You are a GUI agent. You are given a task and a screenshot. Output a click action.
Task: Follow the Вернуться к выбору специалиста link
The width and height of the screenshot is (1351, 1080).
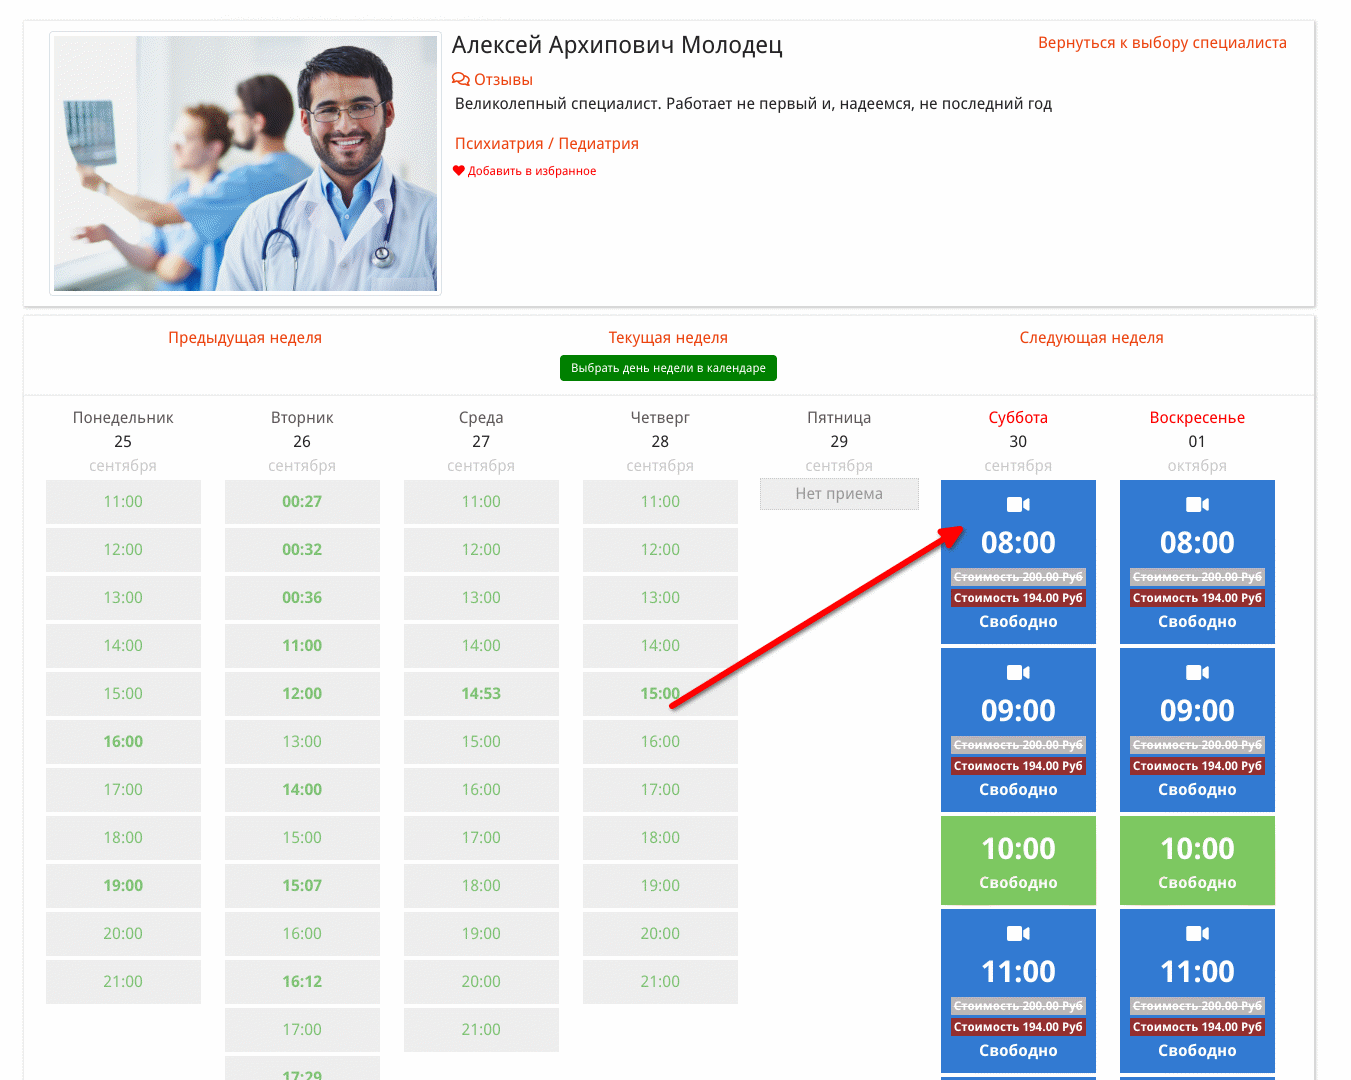[x=1162, y=43]
